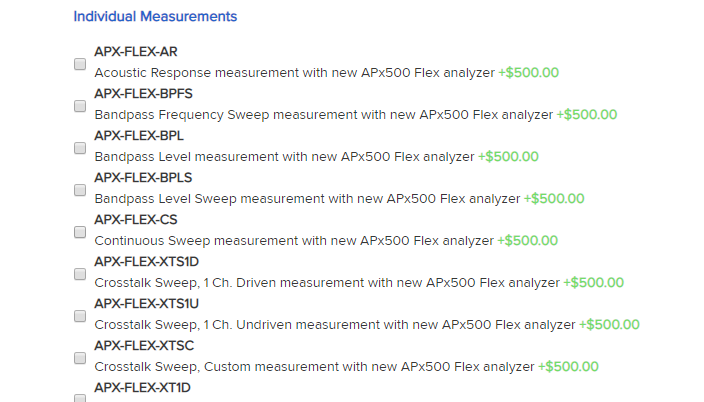Click the APX-FLEX-XT1D label text

click(142, 388)
